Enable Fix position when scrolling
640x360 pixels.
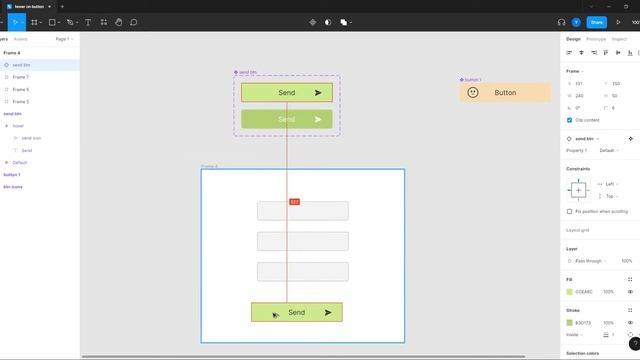click(x=569, y=211)
